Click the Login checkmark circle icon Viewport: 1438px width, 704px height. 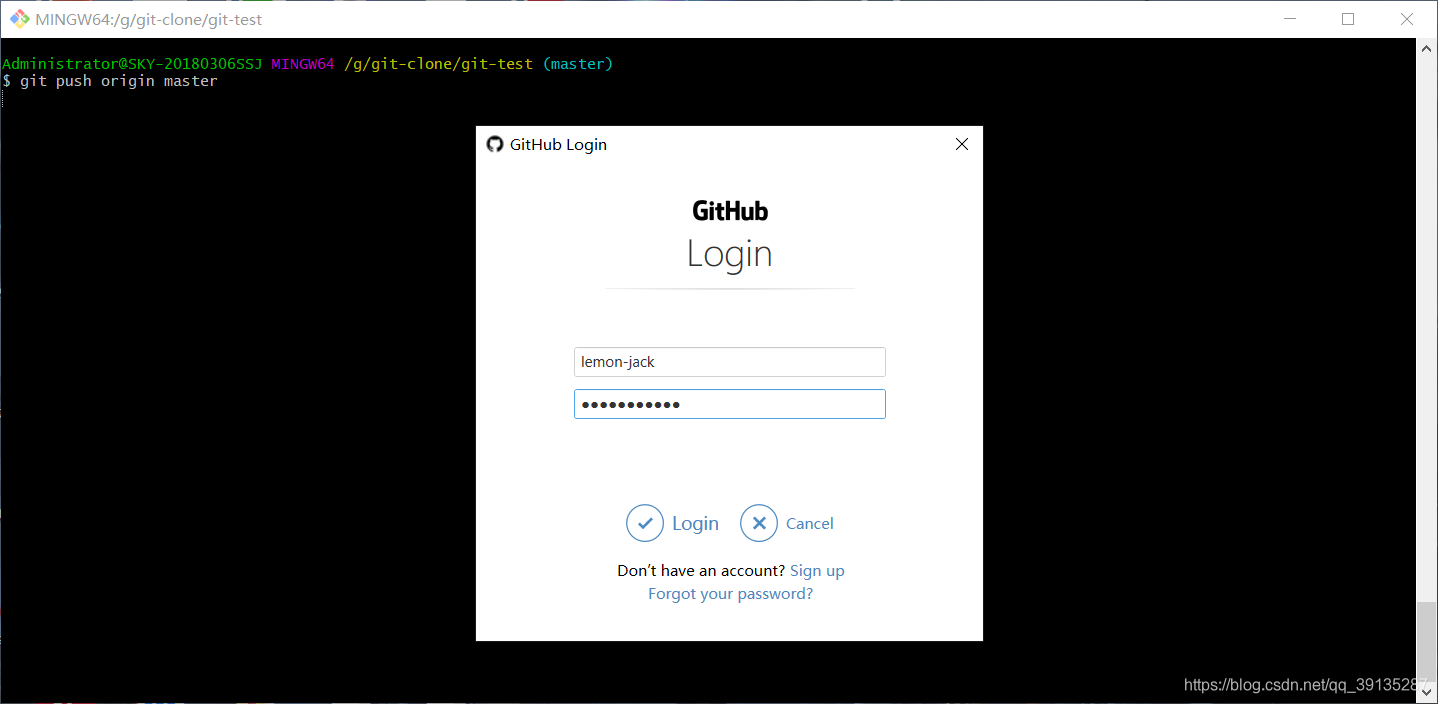645,523
